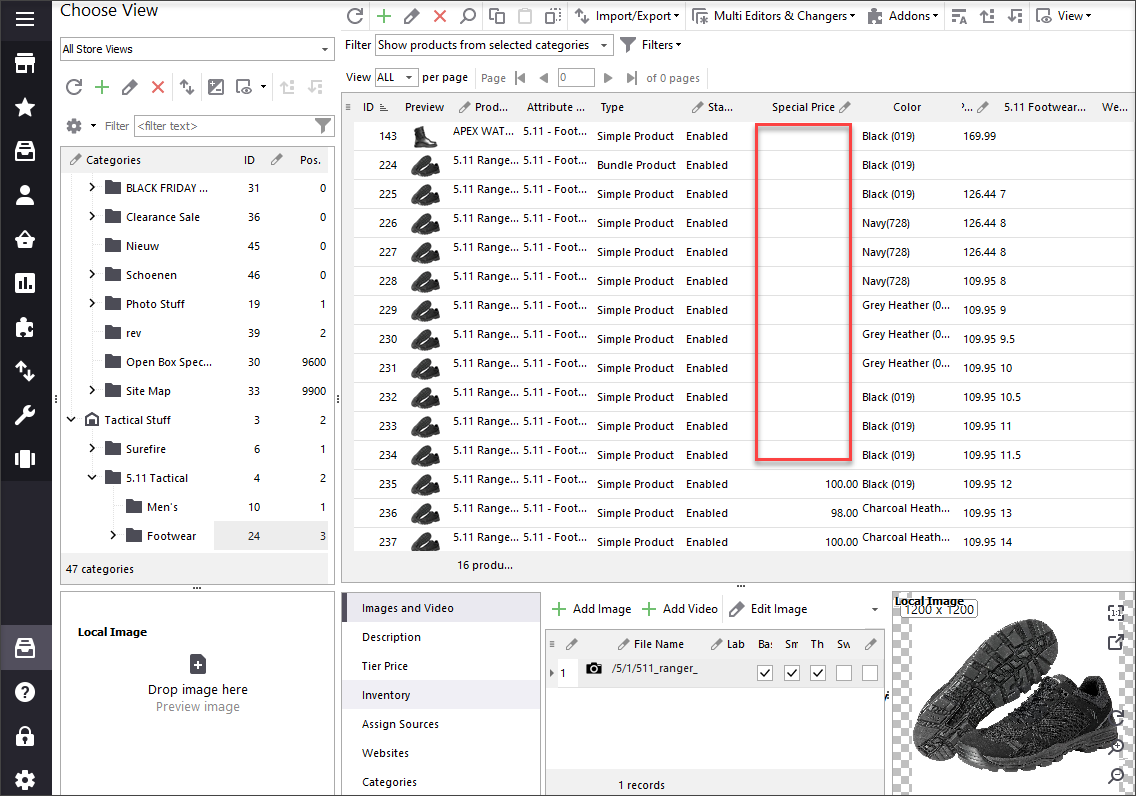Screen dimensions: 1136x796
Task: Add a new category with the green plus
Action: pyautogui.click(x=102, y=87)
